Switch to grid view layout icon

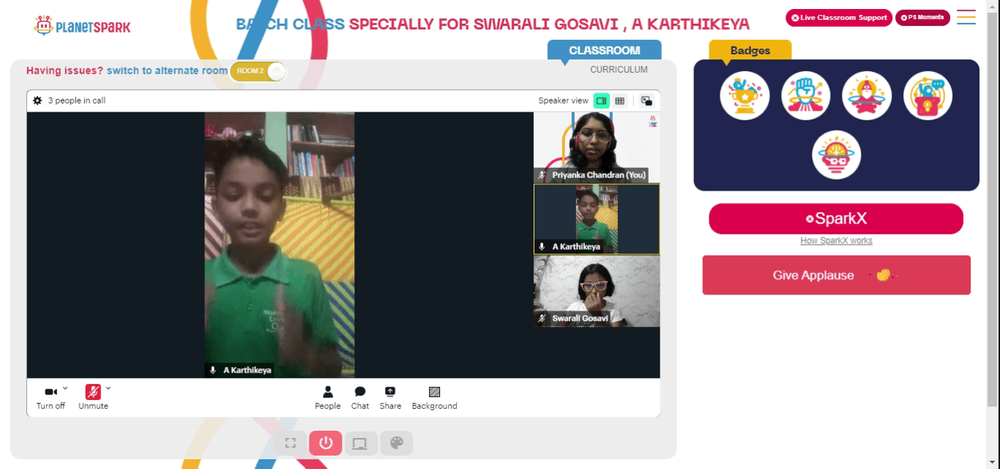[619, 101]
